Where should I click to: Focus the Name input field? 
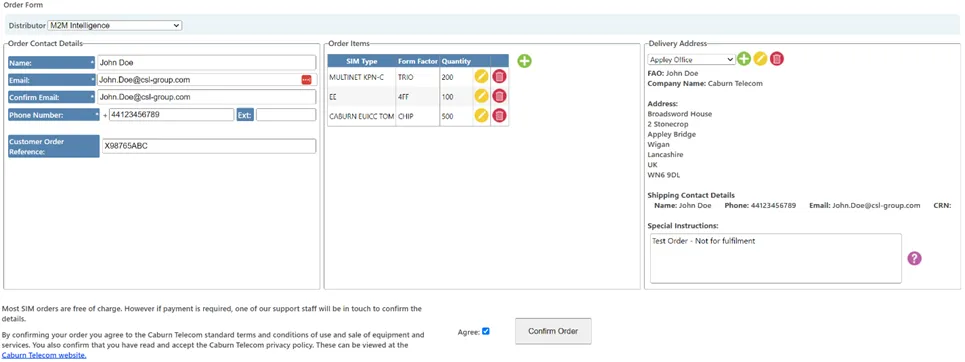(x=207, y=62)
